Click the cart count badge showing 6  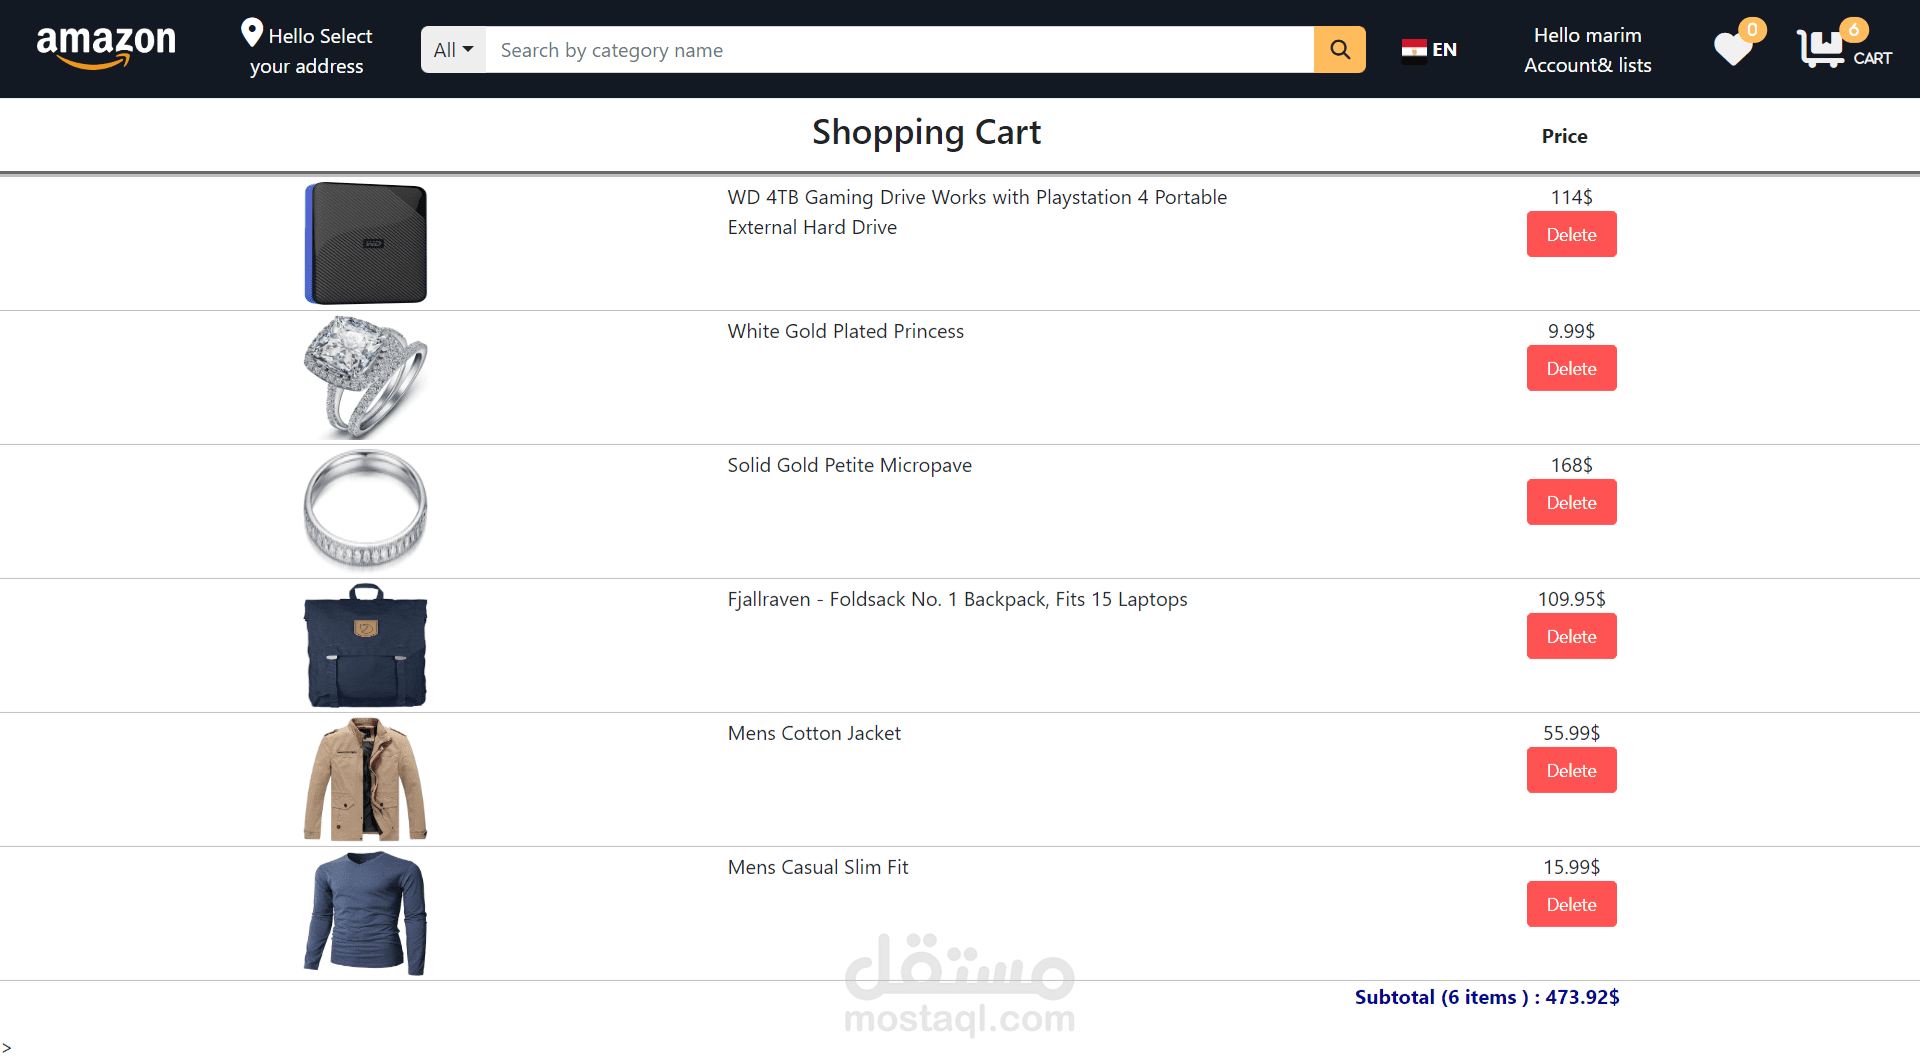[x=1854, y=30]
